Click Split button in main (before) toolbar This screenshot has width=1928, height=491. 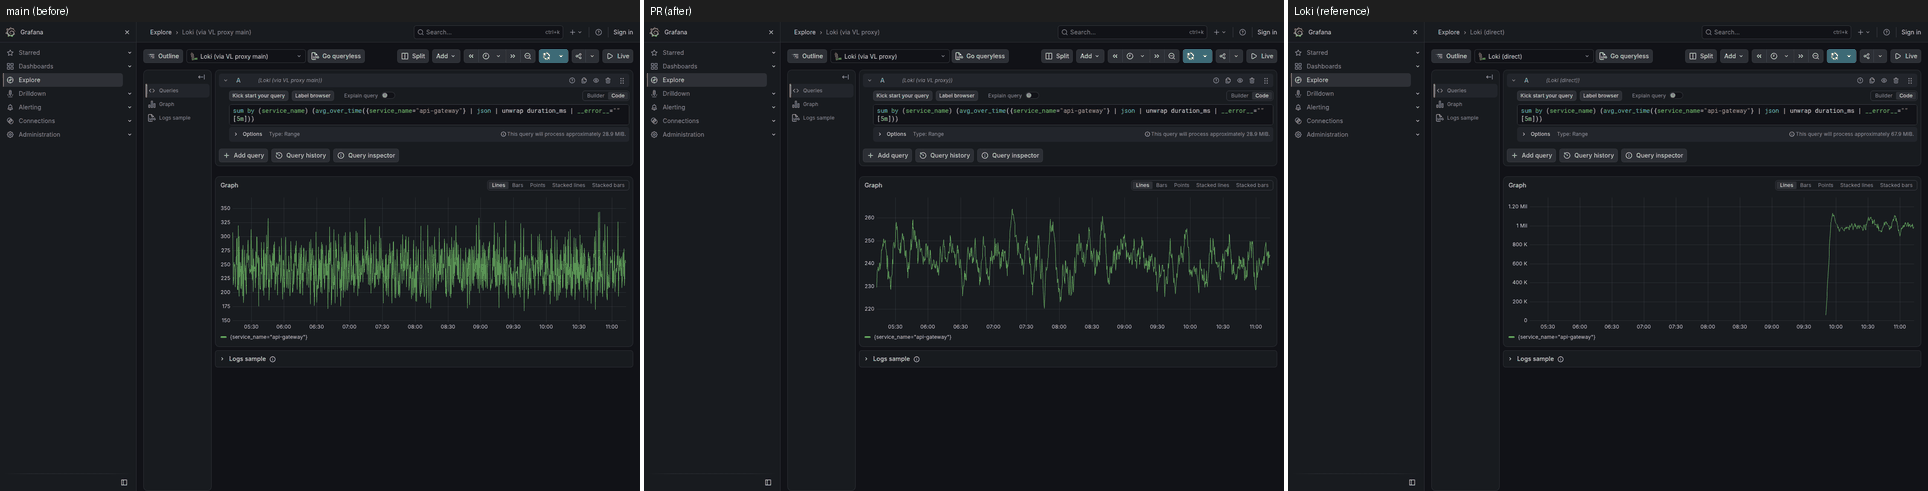413,56
